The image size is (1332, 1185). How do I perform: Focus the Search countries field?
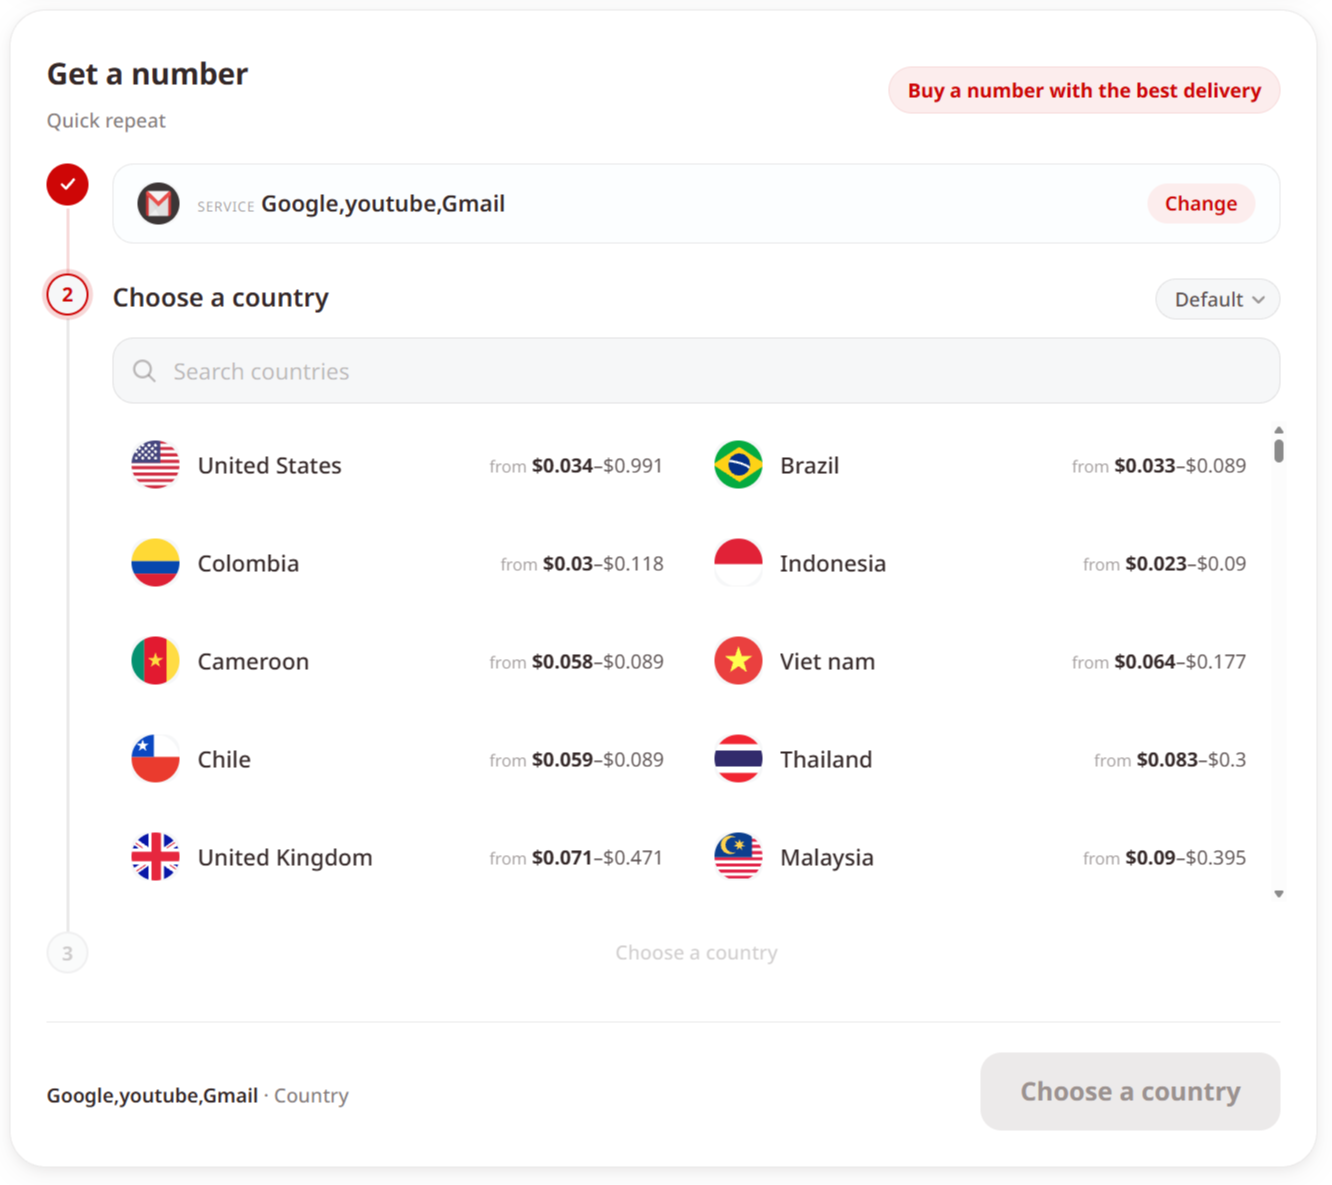pos(696,371)
